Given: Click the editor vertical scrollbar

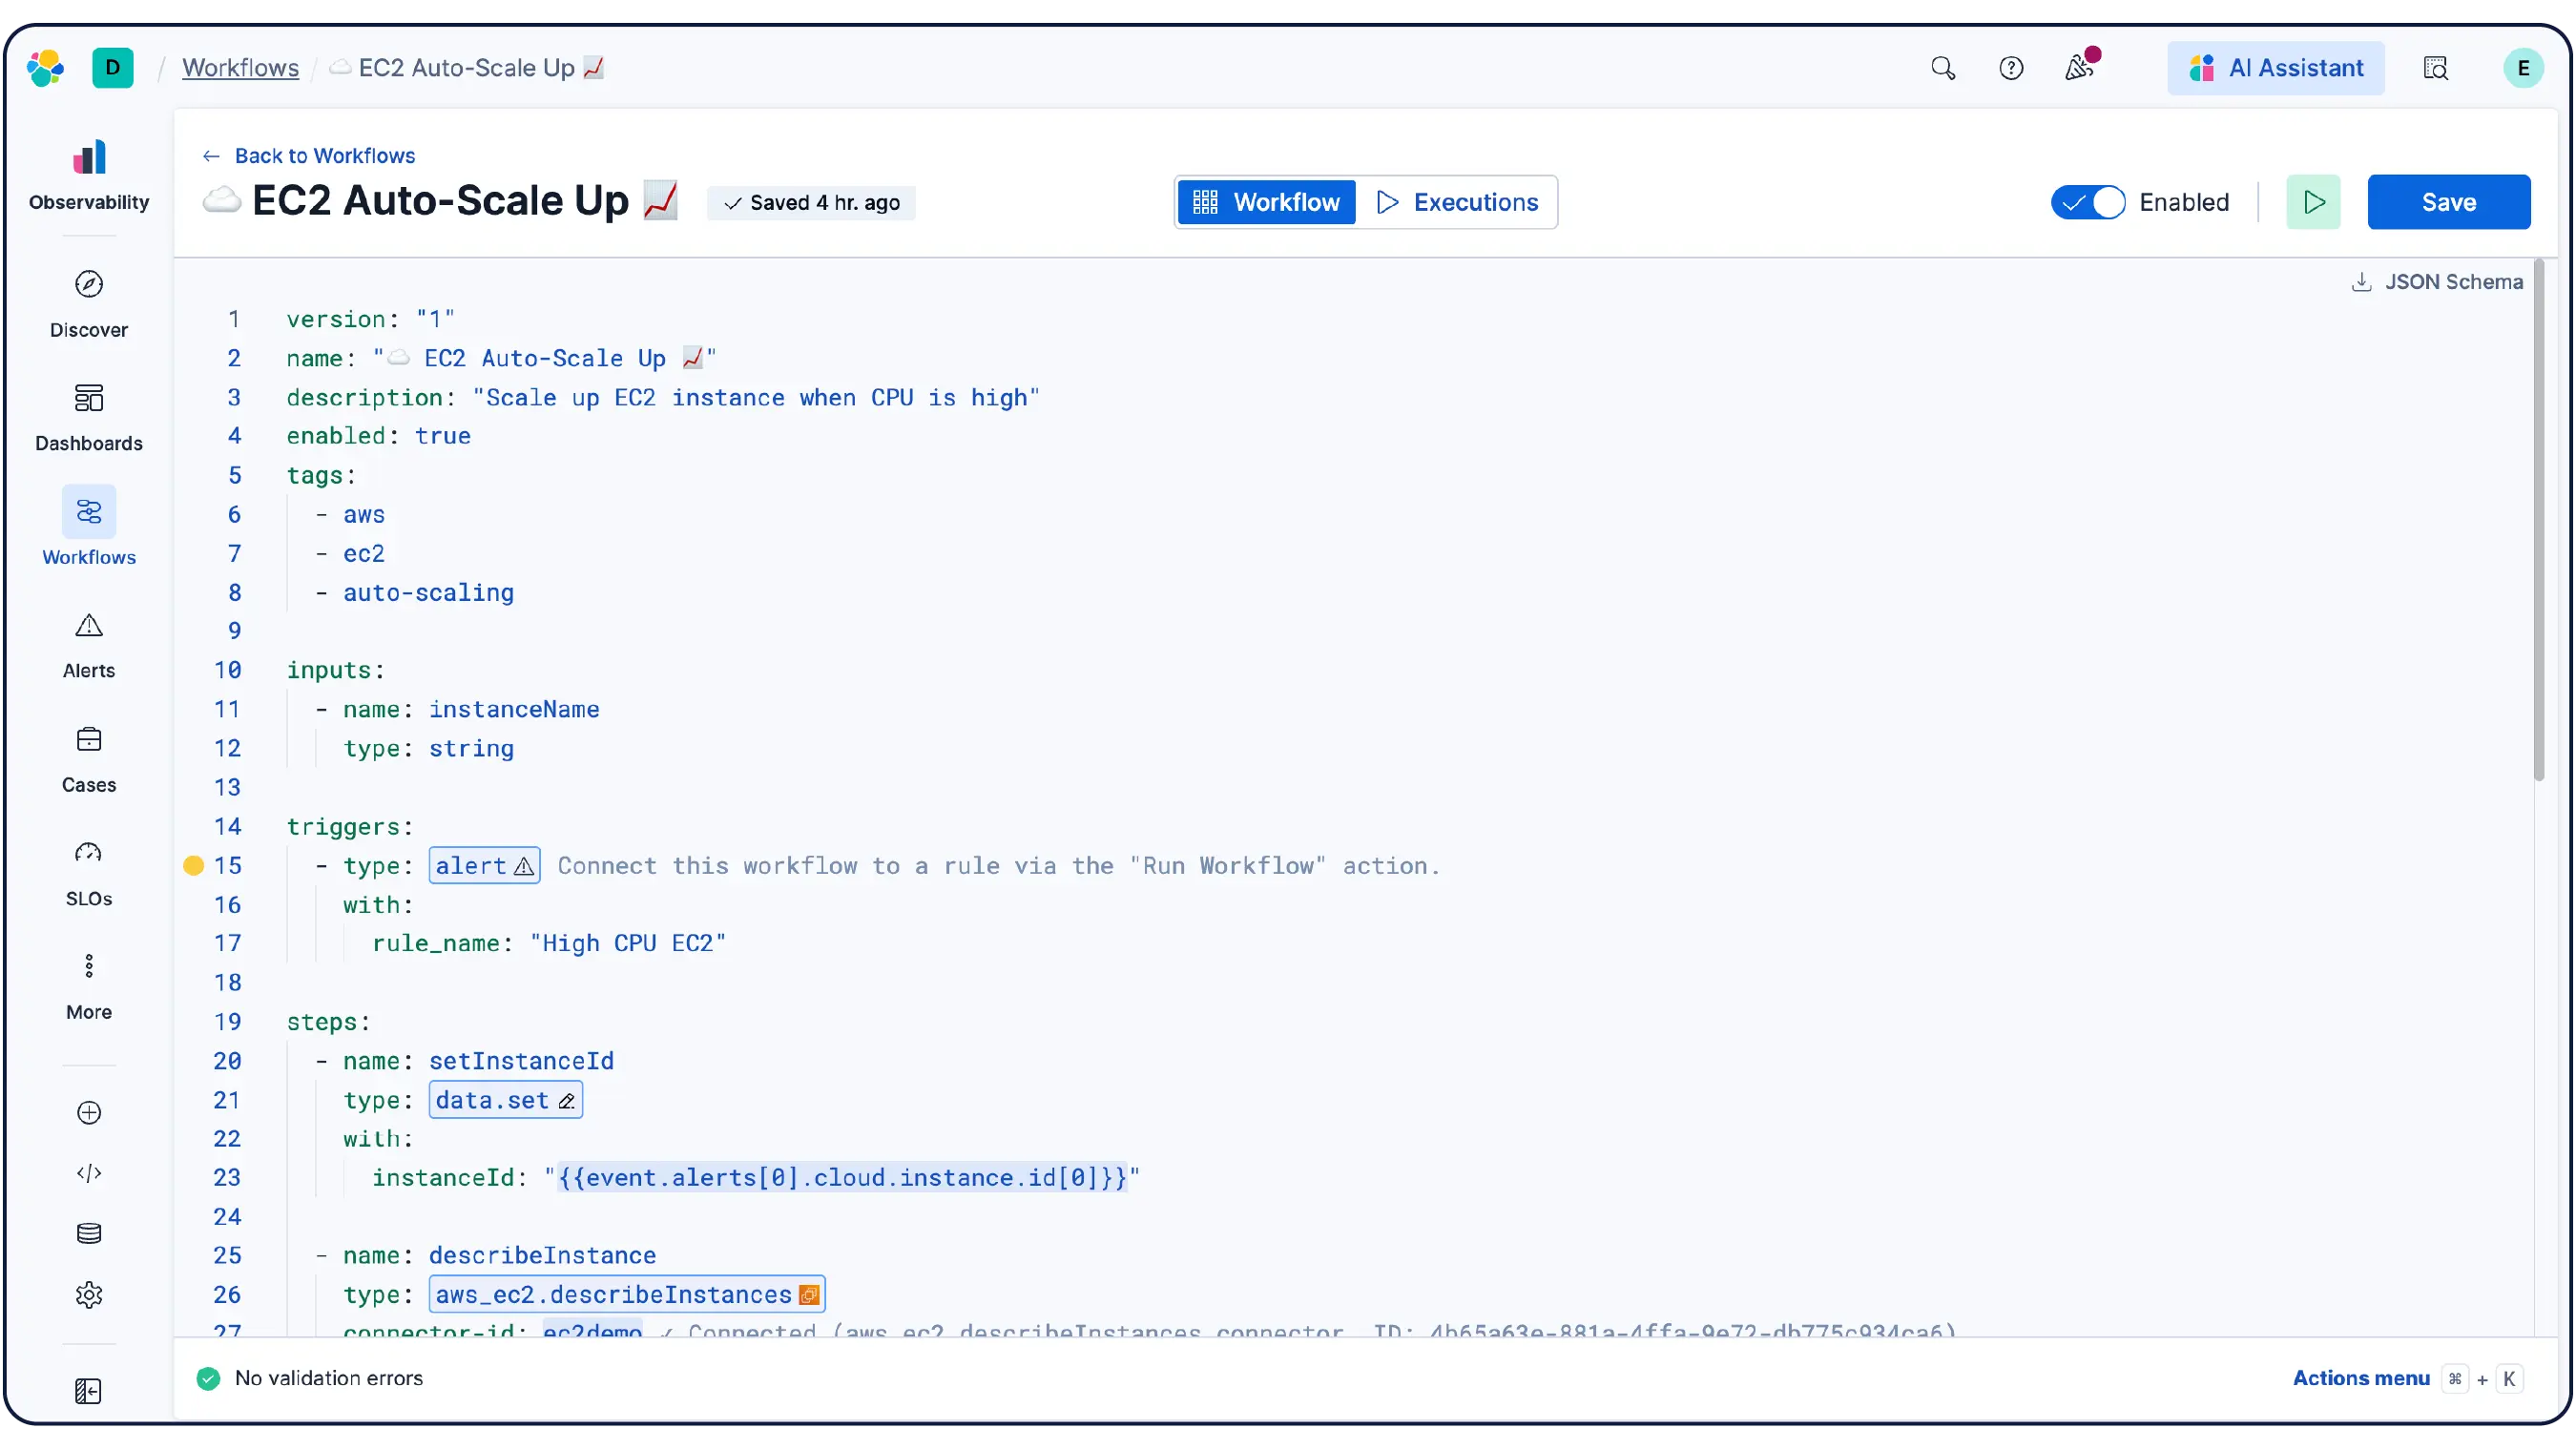Looking at the screenshot, I should click(2538, 520).
